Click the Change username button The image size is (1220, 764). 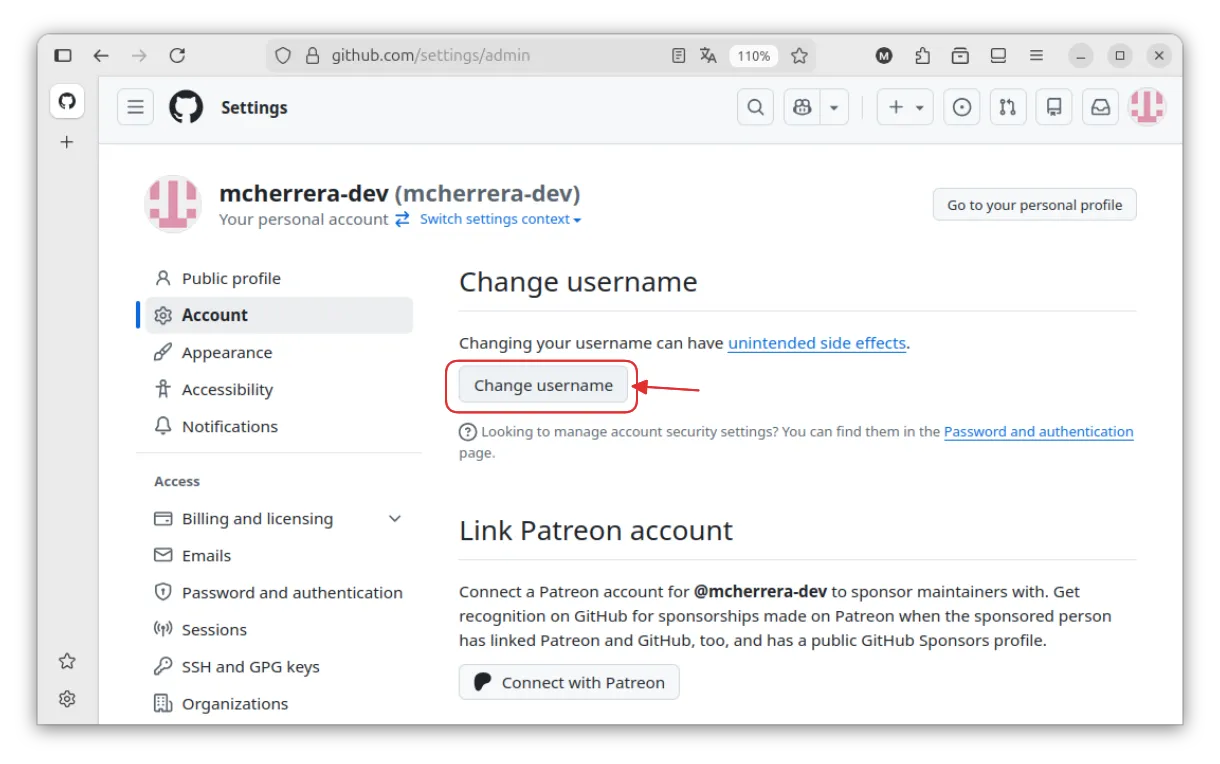[x=543, y=386]
